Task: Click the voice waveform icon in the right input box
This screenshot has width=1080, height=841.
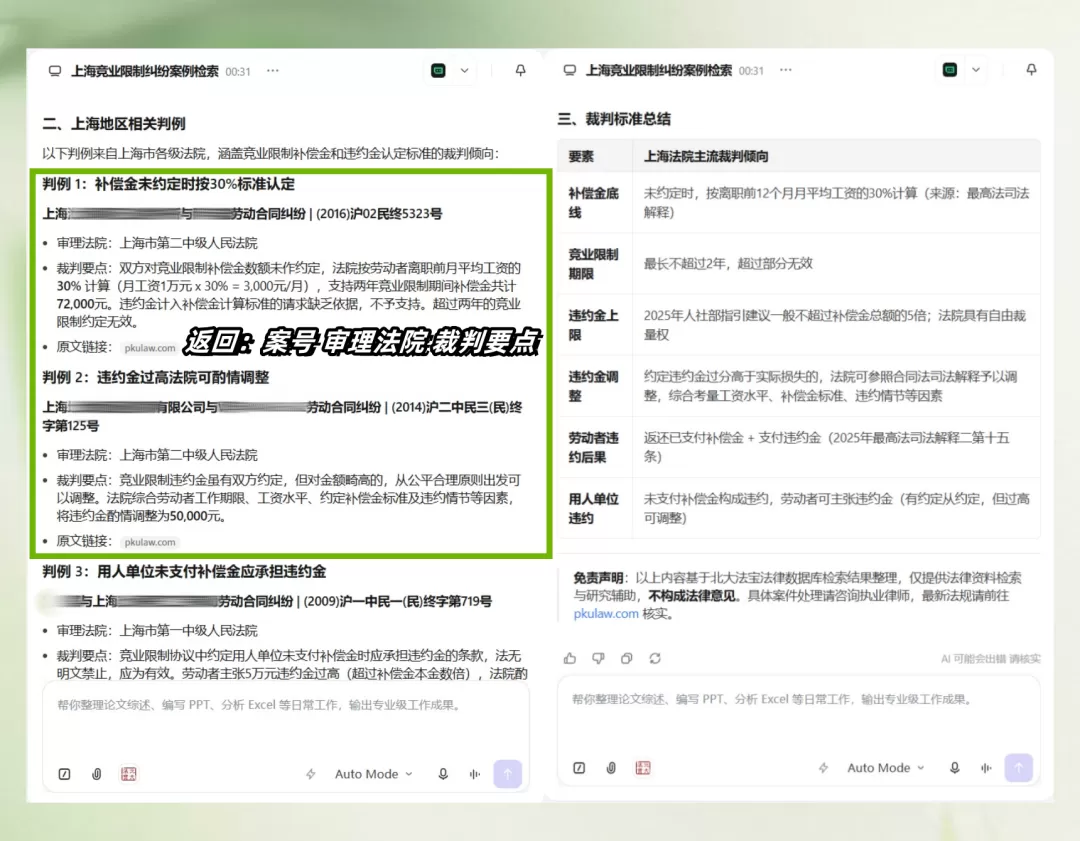Action: (986, 768)
